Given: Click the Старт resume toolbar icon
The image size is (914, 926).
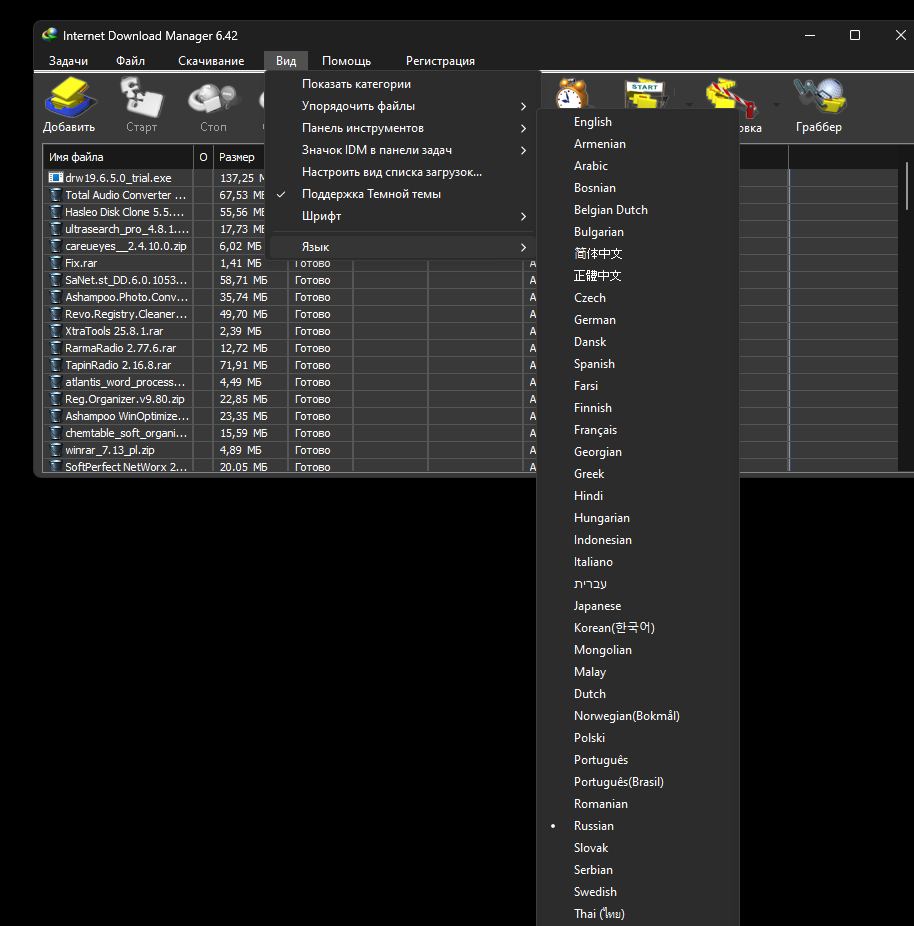Looking at the screenshot, I should click(141, 97).
